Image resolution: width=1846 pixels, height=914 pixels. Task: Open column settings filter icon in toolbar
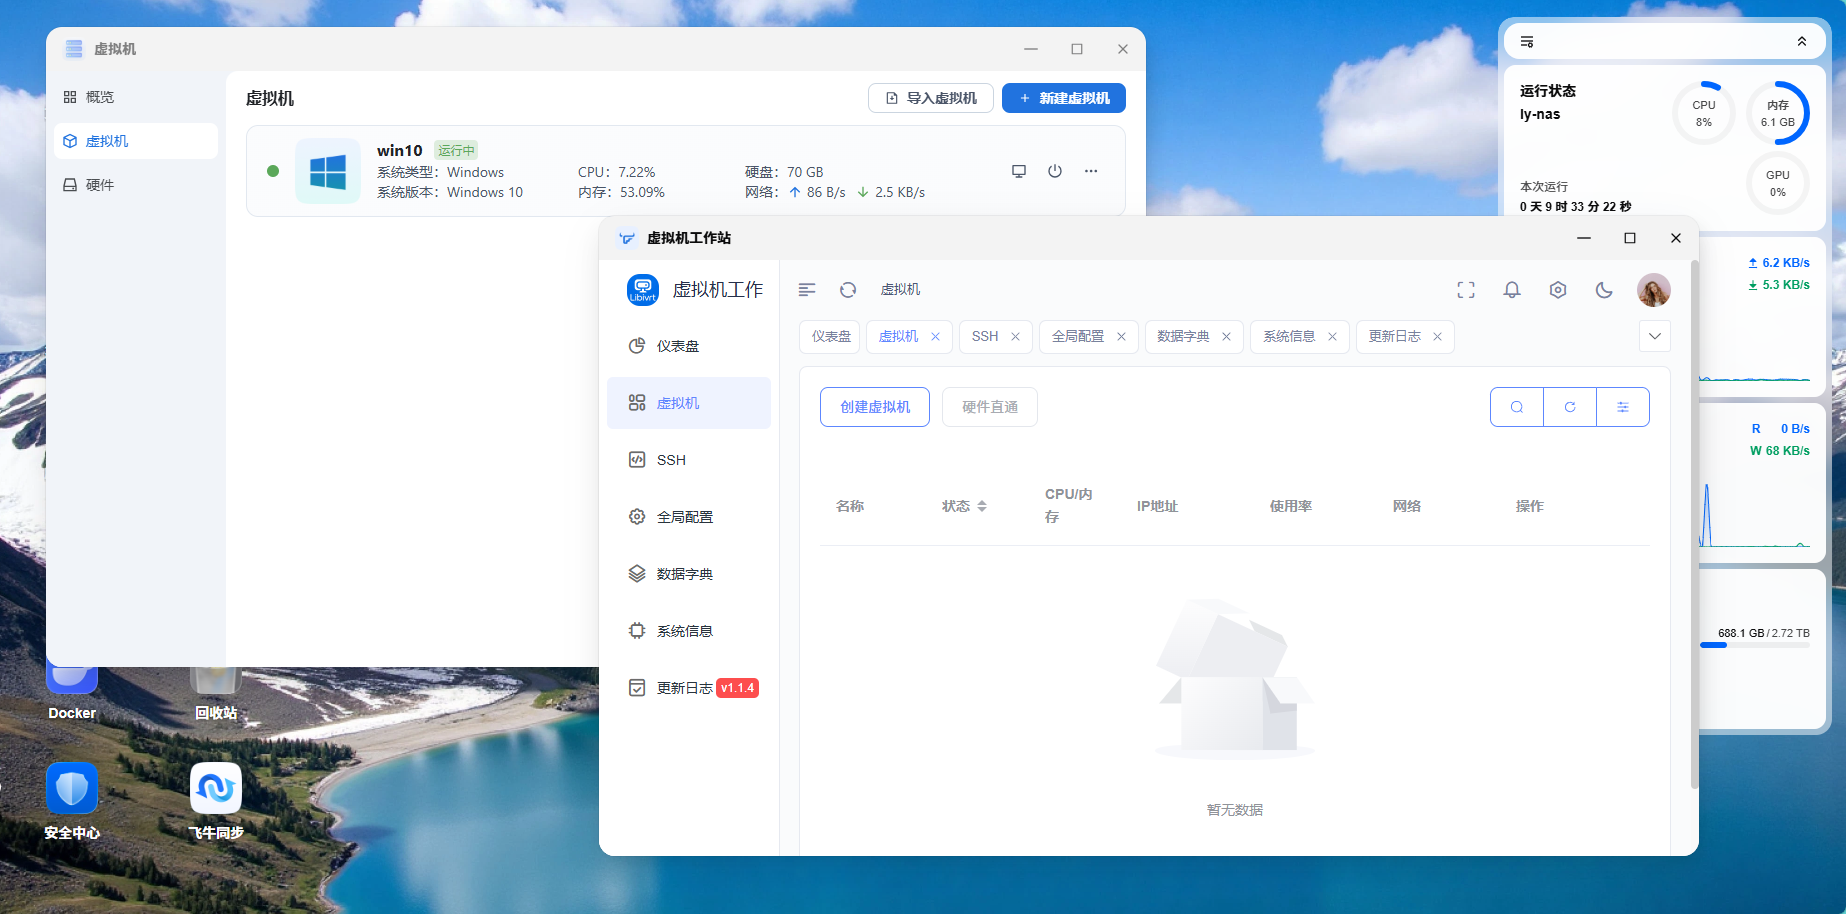pos(1623,407)
